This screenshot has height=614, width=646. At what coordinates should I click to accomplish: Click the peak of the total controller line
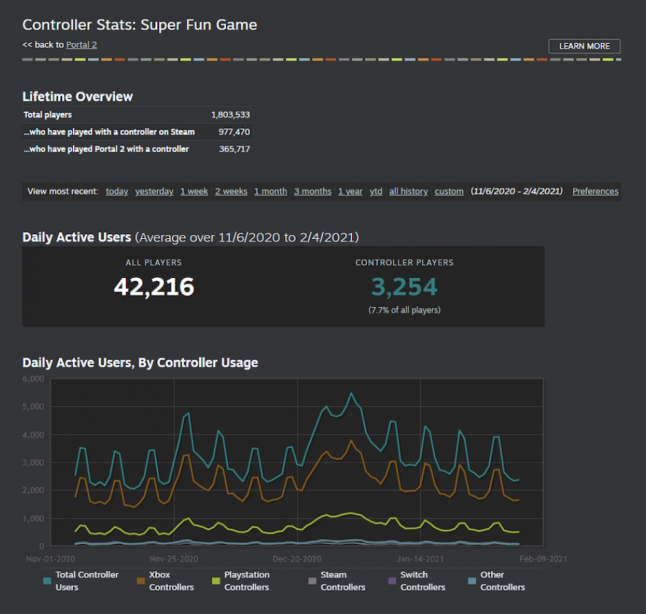[x=351, y=393]
